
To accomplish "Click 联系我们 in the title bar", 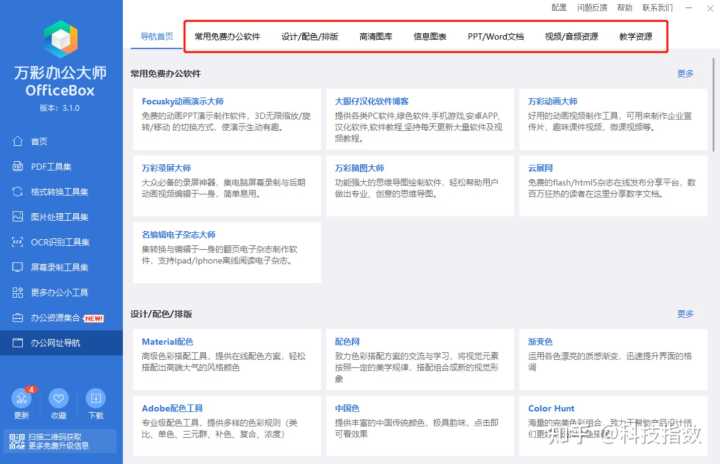I will point(657,7).
